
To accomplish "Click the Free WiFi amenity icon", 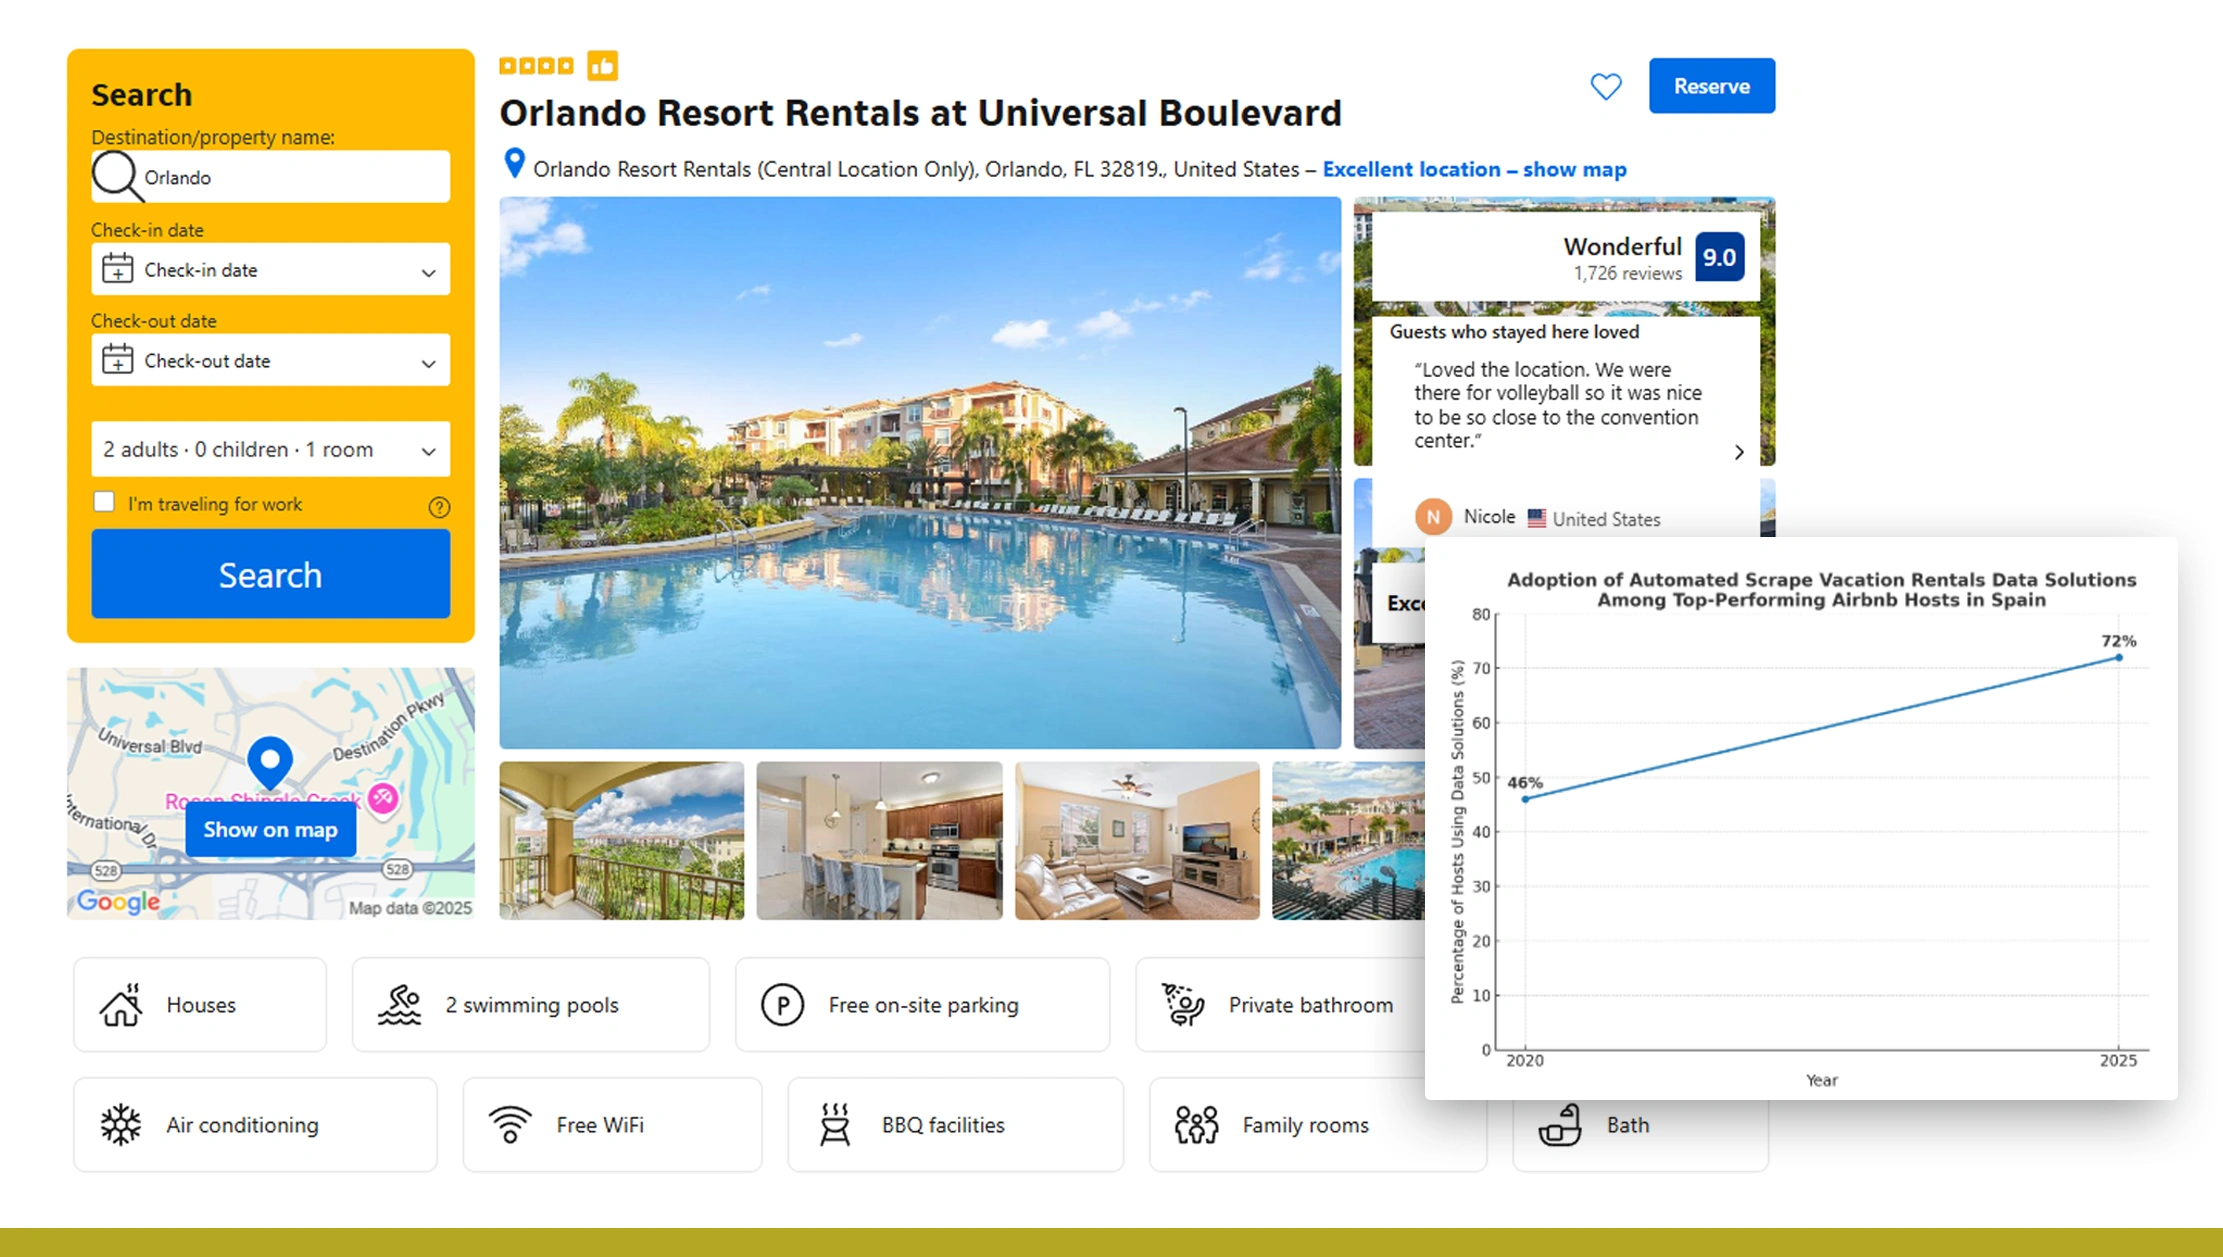I will [x=510, y=1124].
